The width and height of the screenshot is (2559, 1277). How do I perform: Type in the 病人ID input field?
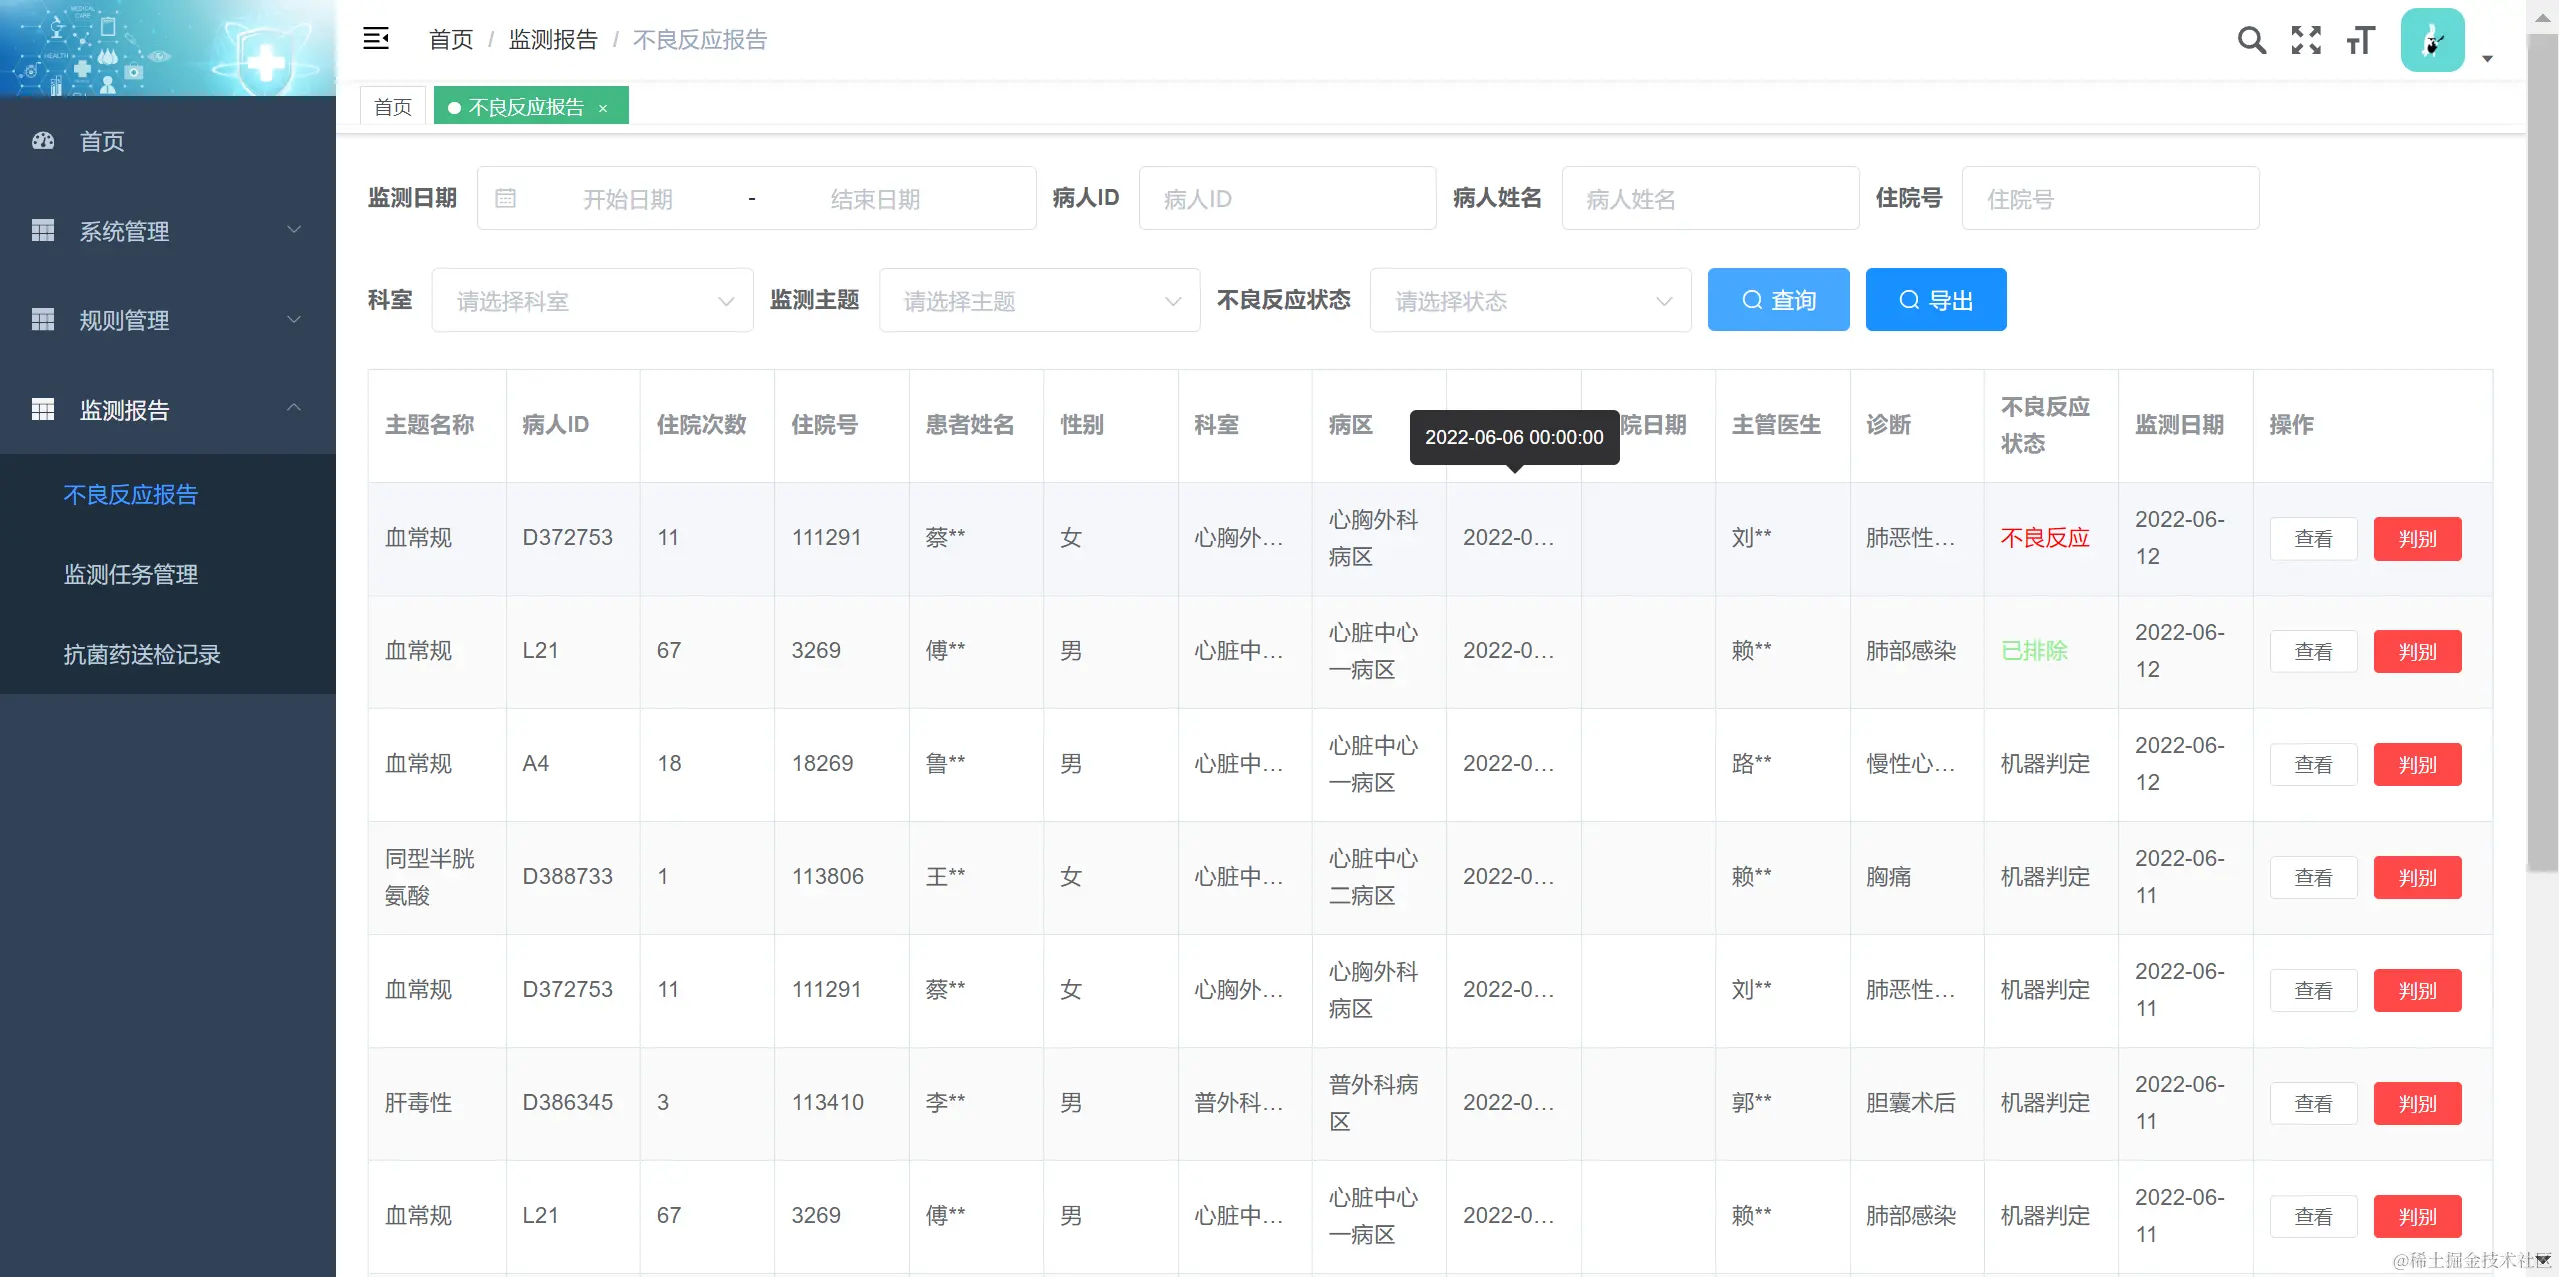coord(1287,198)
